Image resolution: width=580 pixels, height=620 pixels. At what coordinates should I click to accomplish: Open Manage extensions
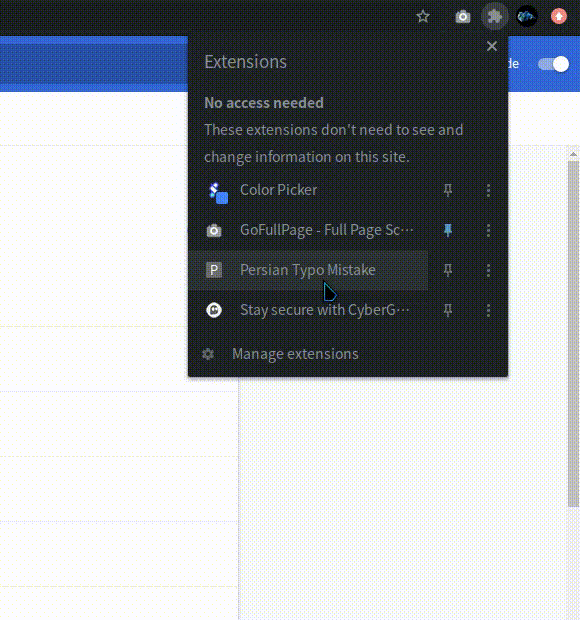(x=295, y=354)
